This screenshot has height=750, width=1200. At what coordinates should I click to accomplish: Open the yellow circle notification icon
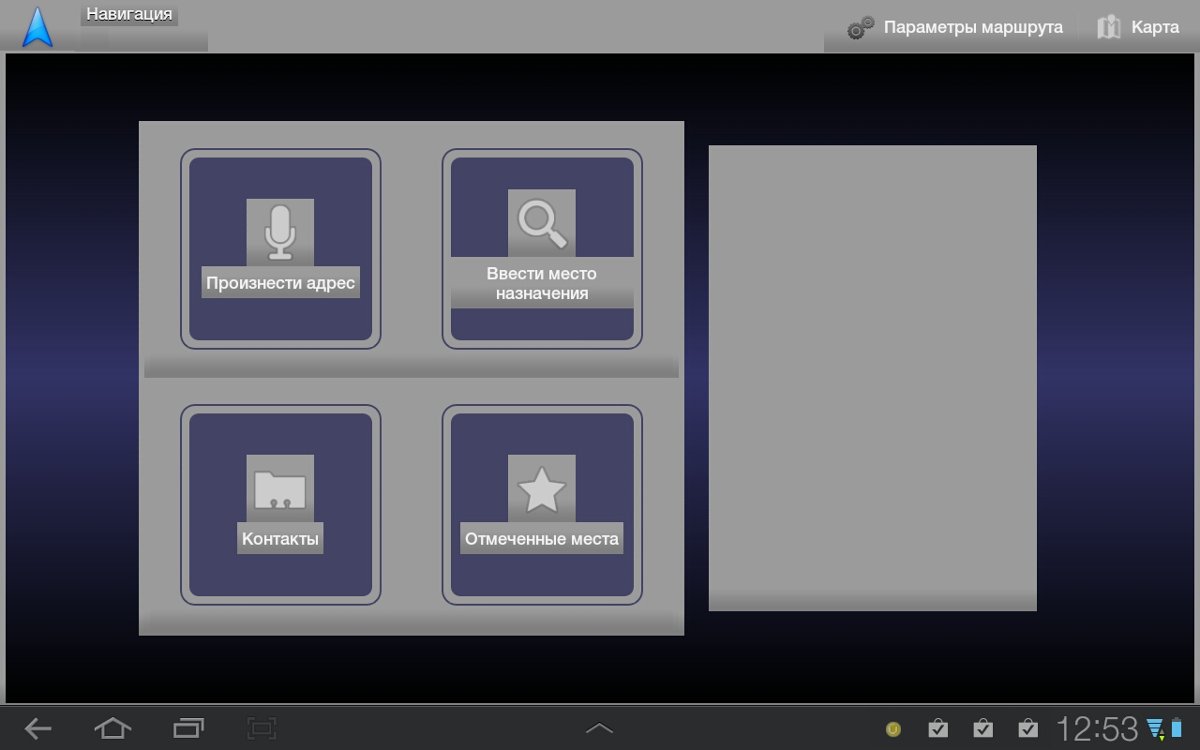tap(893, 729)
